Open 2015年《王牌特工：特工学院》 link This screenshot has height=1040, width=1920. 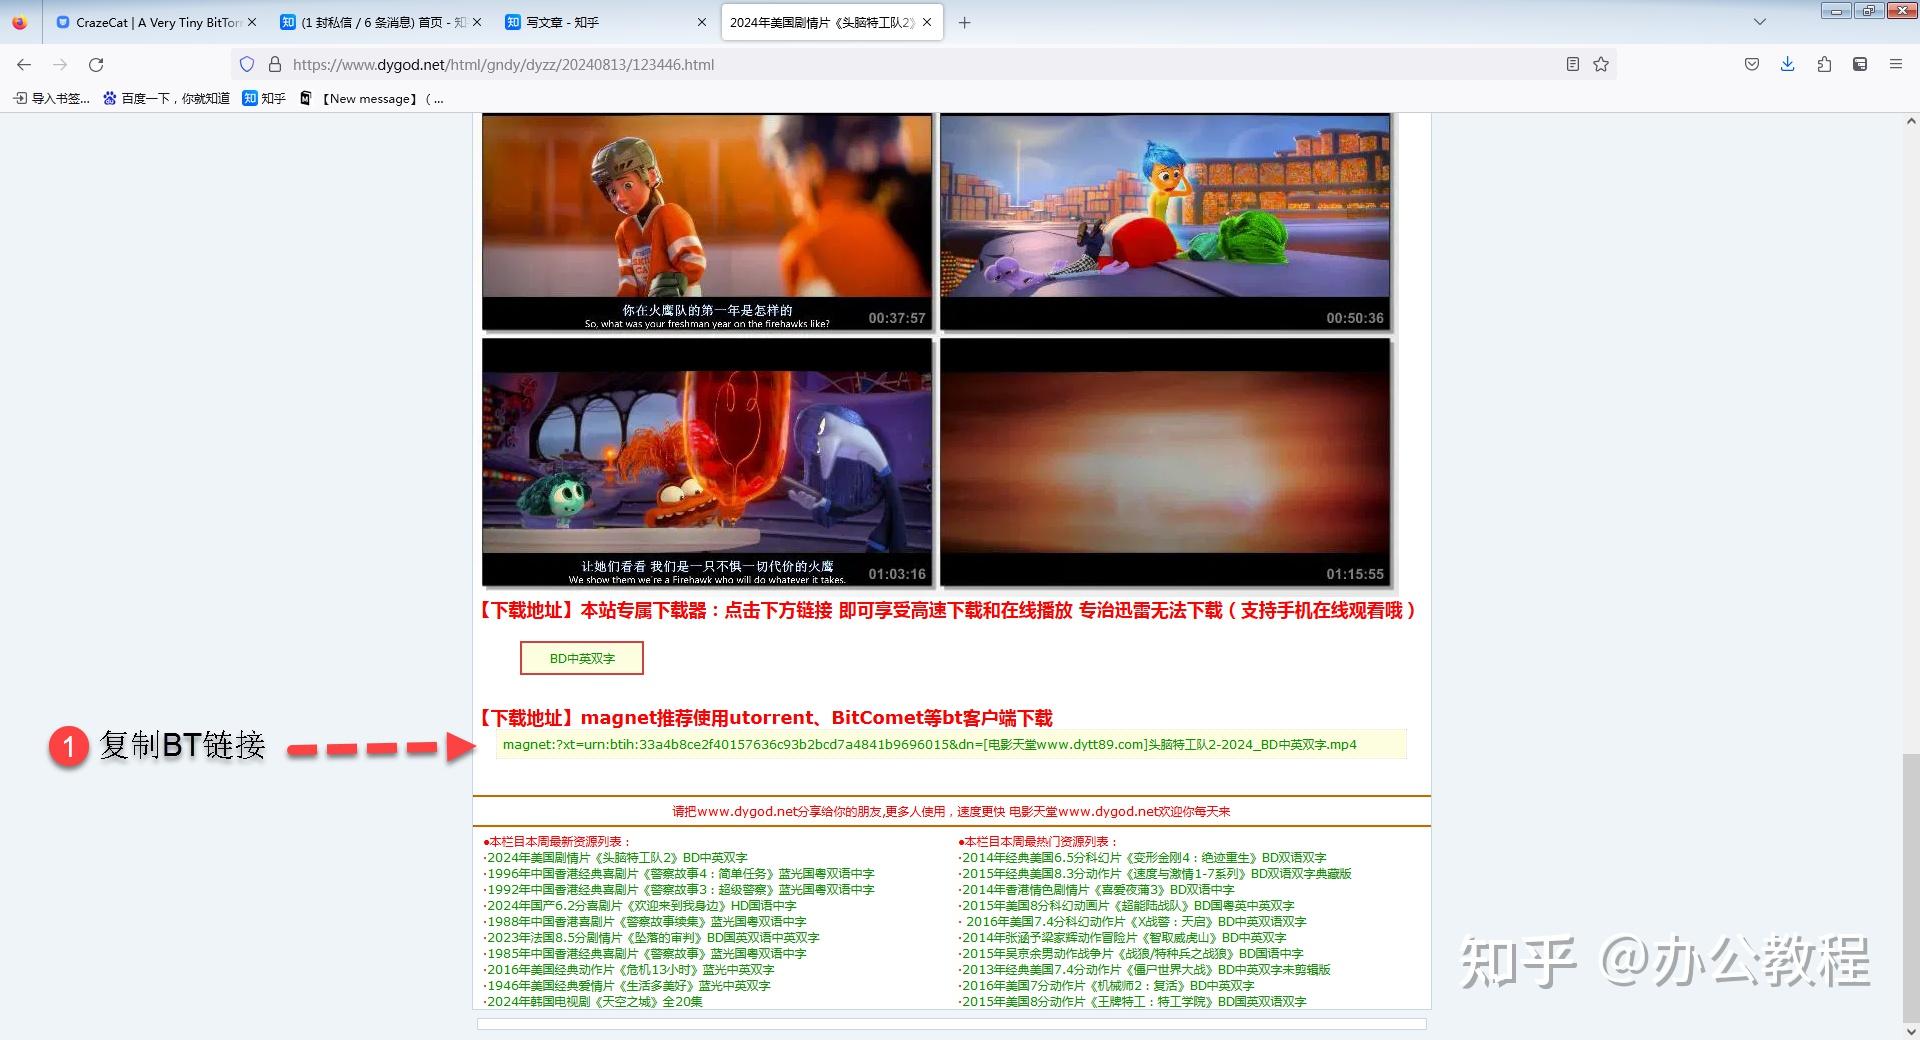(1134, 1001)
